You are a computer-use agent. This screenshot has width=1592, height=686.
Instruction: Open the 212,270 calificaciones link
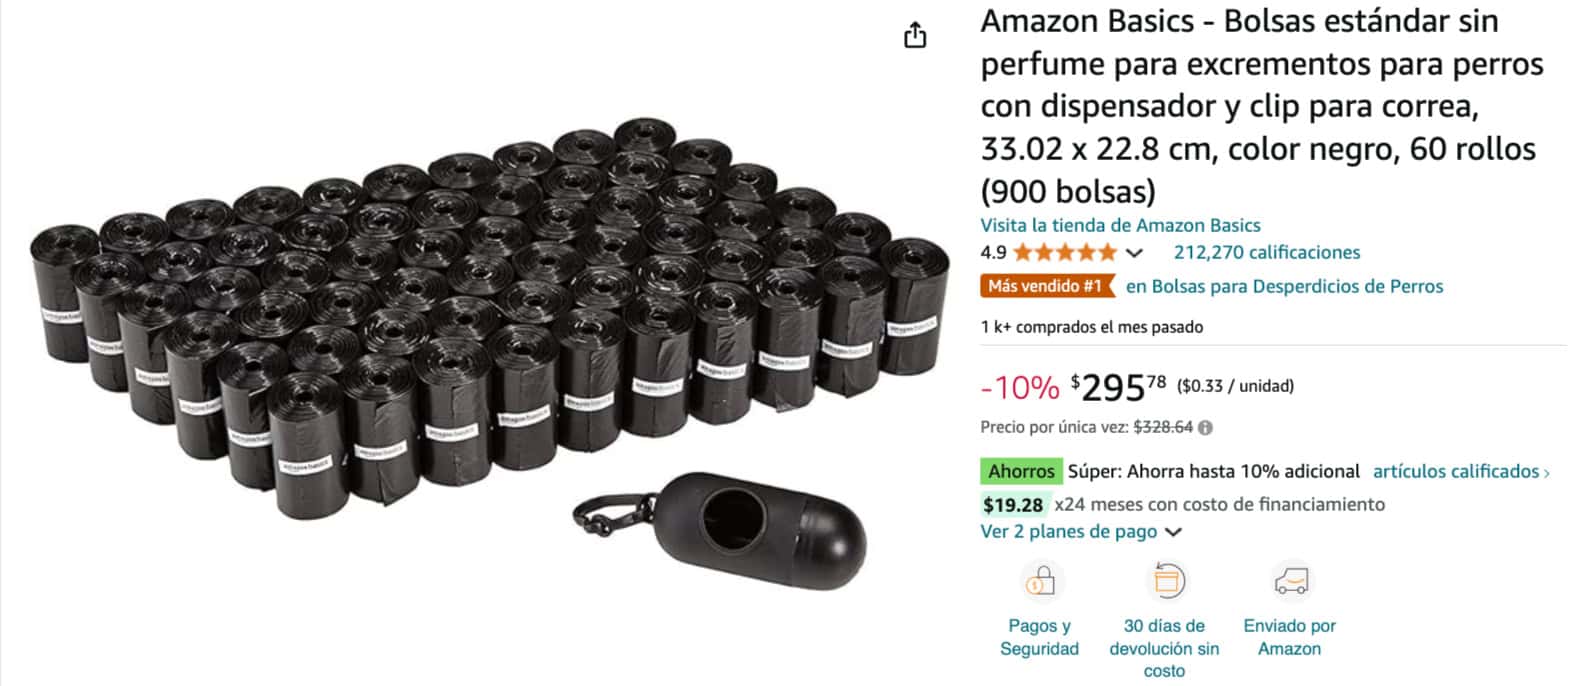point(1266,253)
